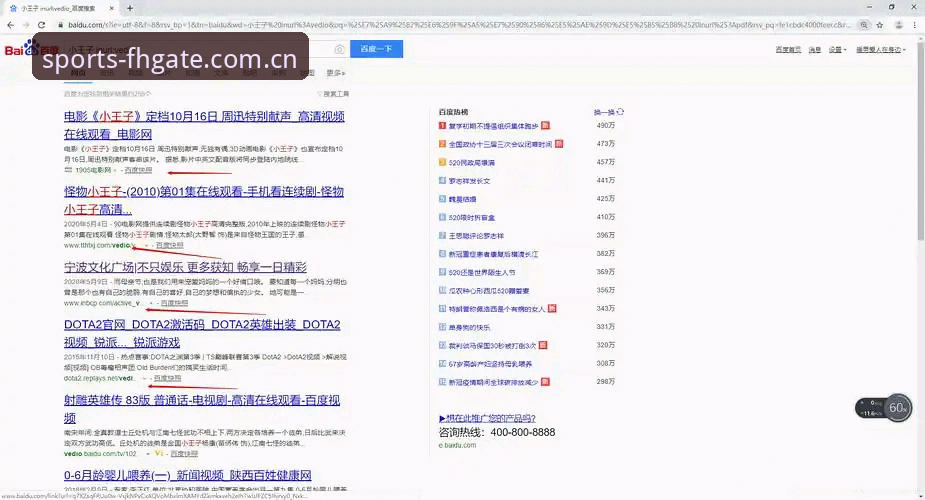Open the DOTA2官网 DOTA2激活码 result
925x500 pixels.
[202, 333]
